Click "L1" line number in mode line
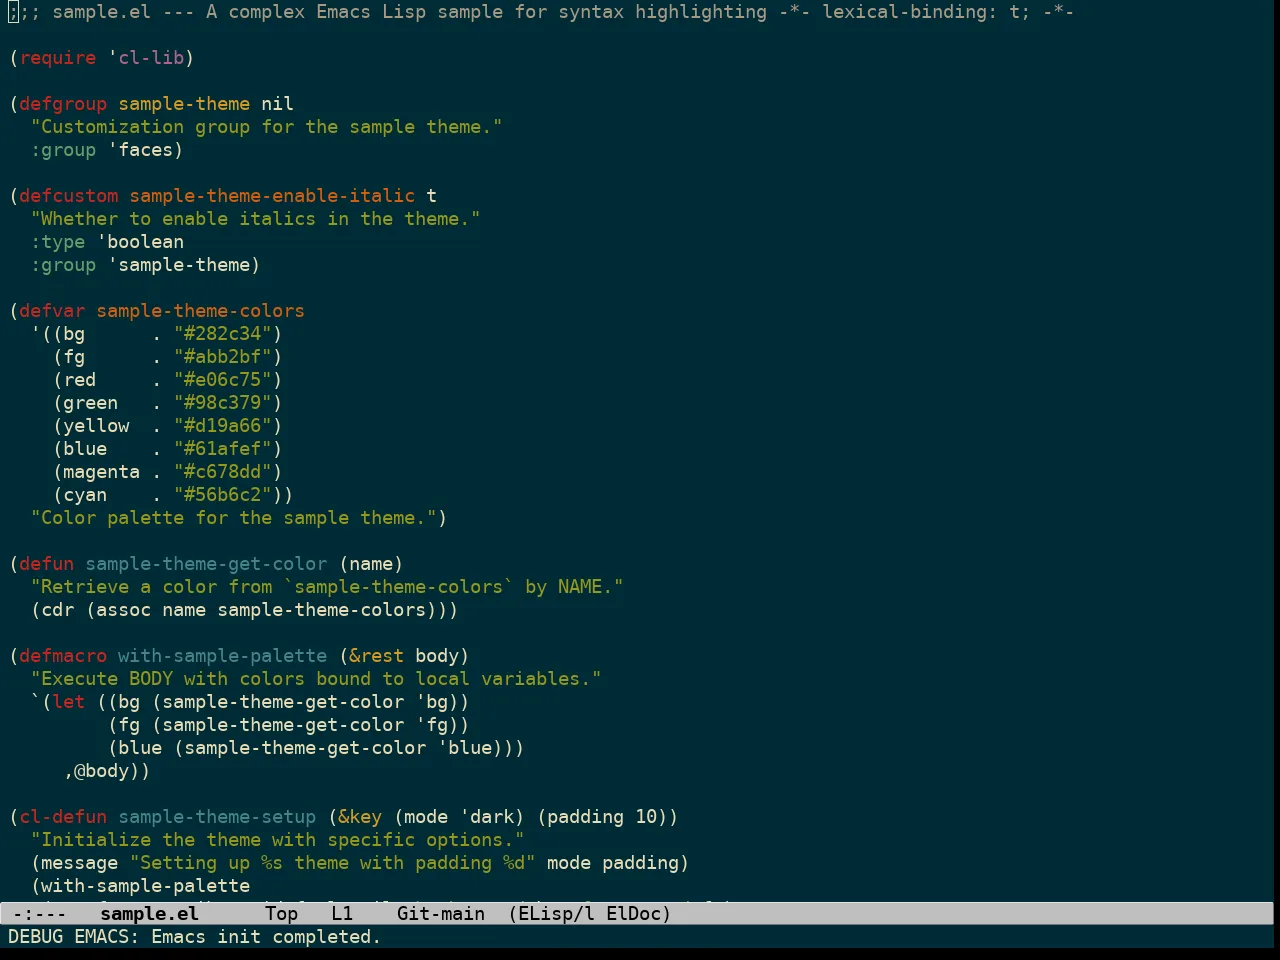The image size is (1280, 960). [342, 913]
